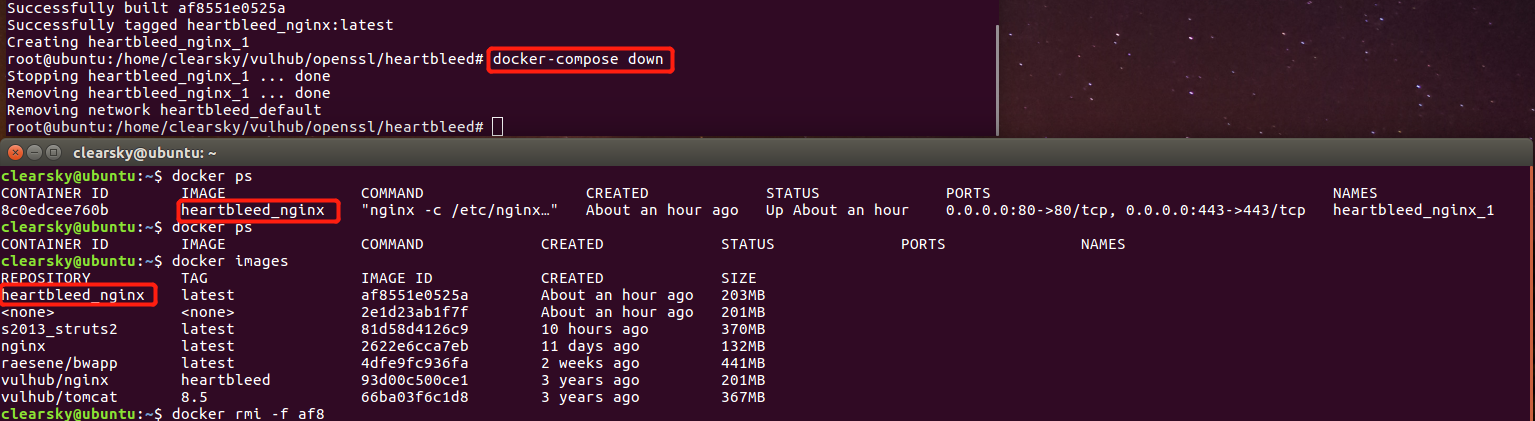1535x421 pixels.
Task: Click 'Successfully tagged heartbleed_nginx:latest' line
Action: pos(200,25)
